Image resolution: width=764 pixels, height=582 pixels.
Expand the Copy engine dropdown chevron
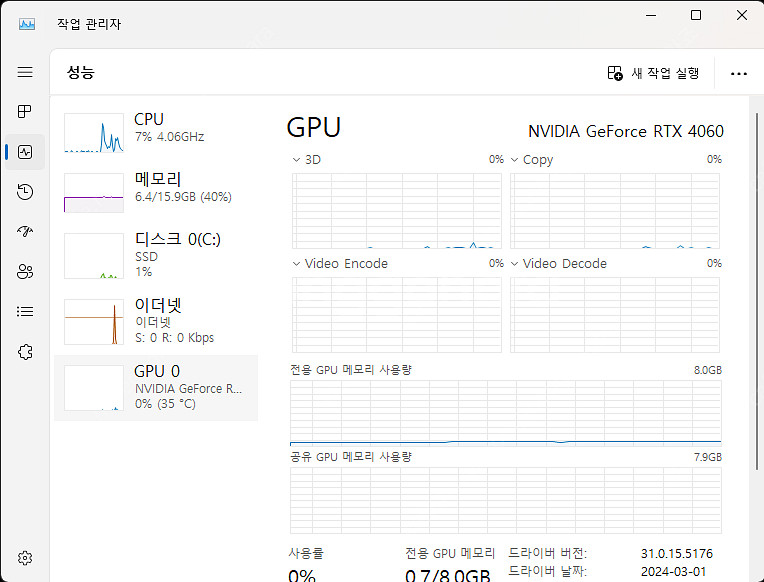(x=514, y=160)
